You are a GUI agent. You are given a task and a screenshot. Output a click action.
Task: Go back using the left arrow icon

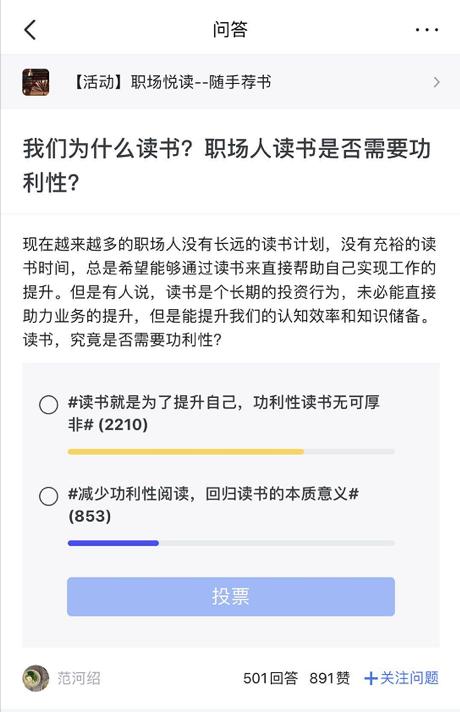pyautogui.click(x=30, y=30)
